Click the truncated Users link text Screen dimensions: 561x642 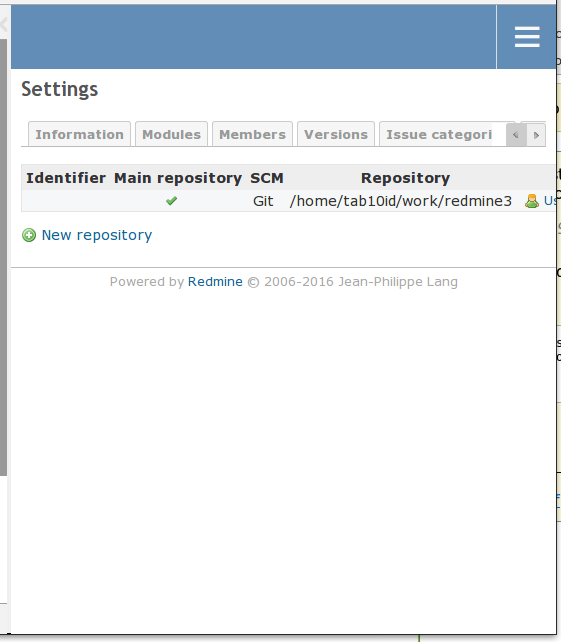tap(550, 201)
